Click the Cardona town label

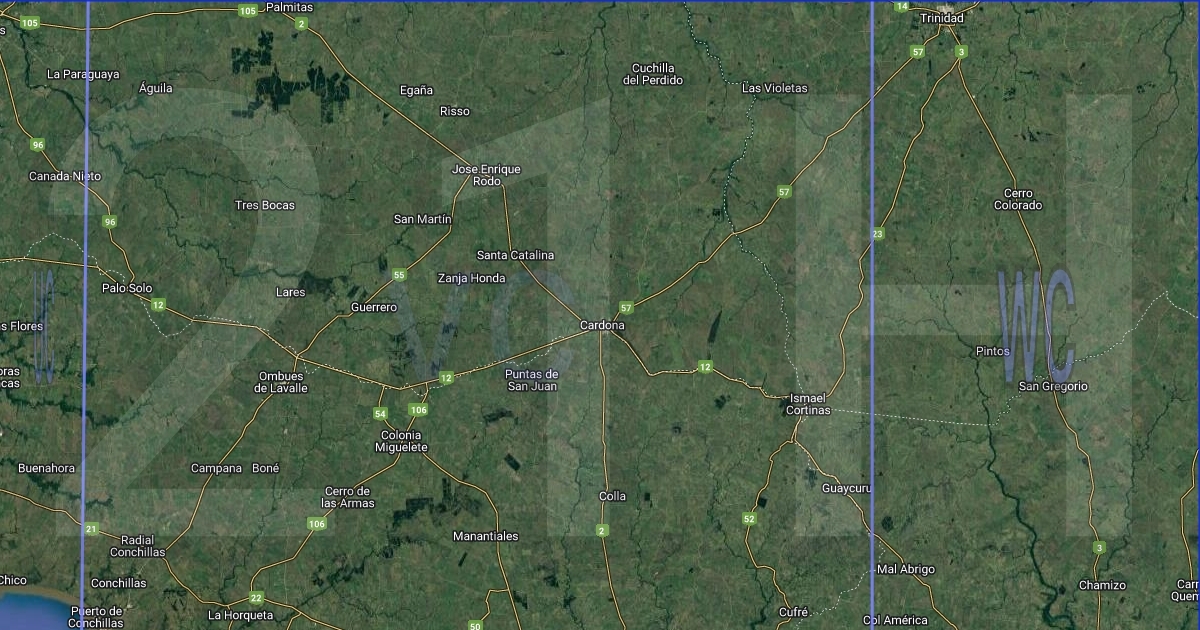coord(602,326)
